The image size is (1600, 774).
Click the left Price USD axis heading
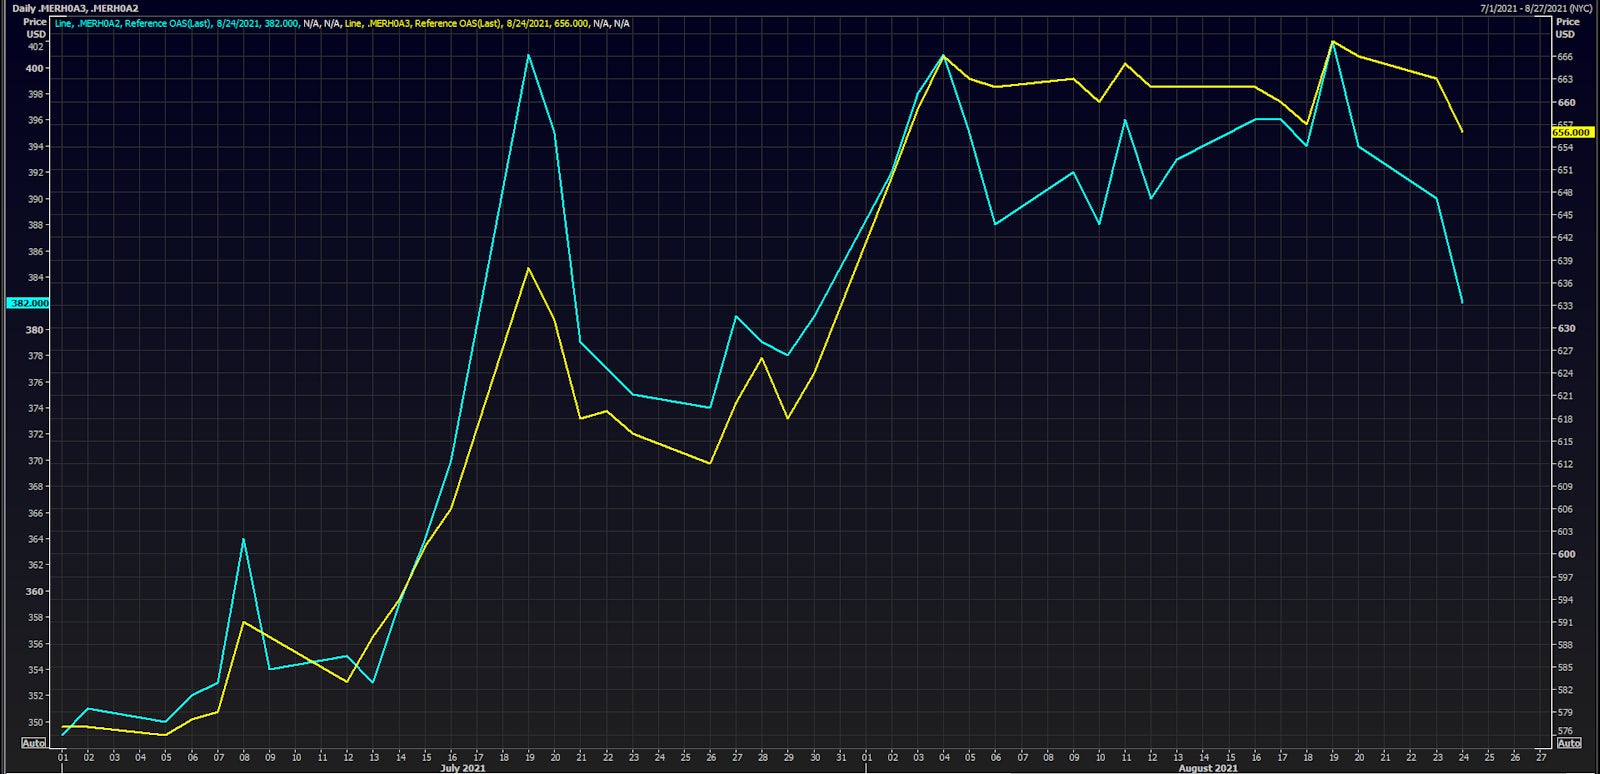(35, 28)
